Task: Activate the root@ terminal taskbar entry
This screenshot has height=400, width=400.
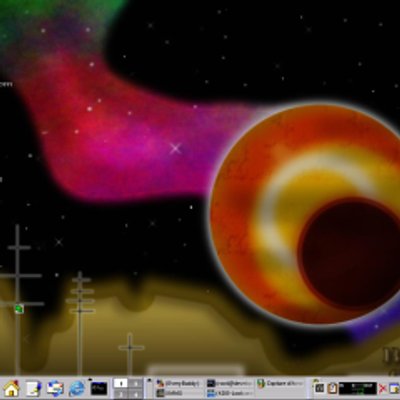Action: click(229, 383)
